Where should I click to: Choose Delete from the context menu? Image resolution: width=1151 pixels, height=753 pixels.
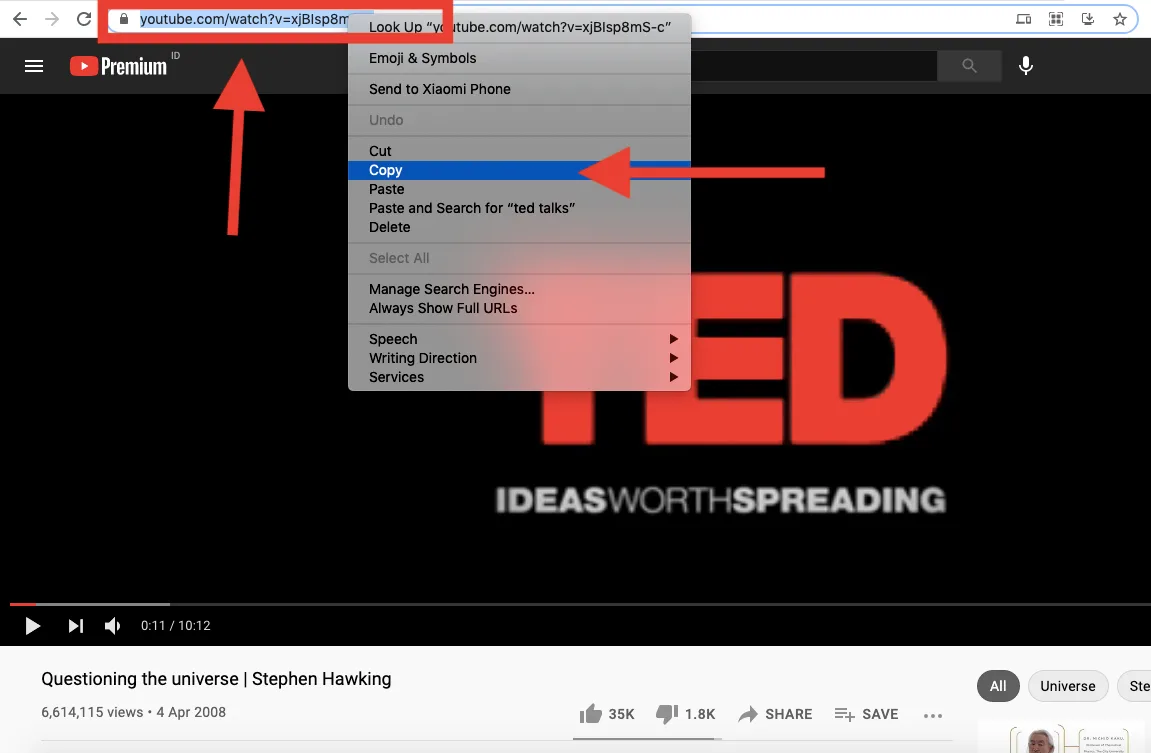point(519,228)
